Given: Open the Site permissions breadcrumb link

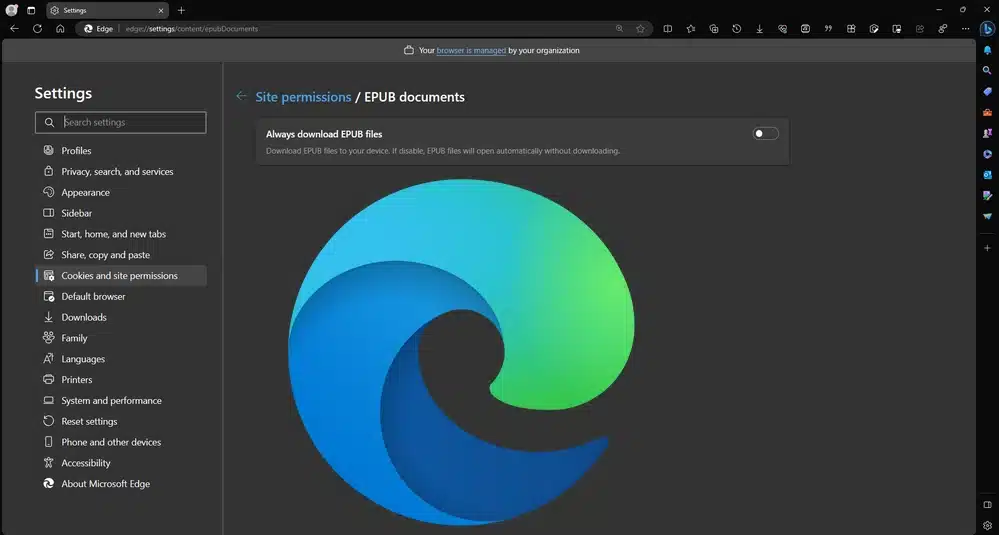Looking at the screenshot, I should [303, 97].
